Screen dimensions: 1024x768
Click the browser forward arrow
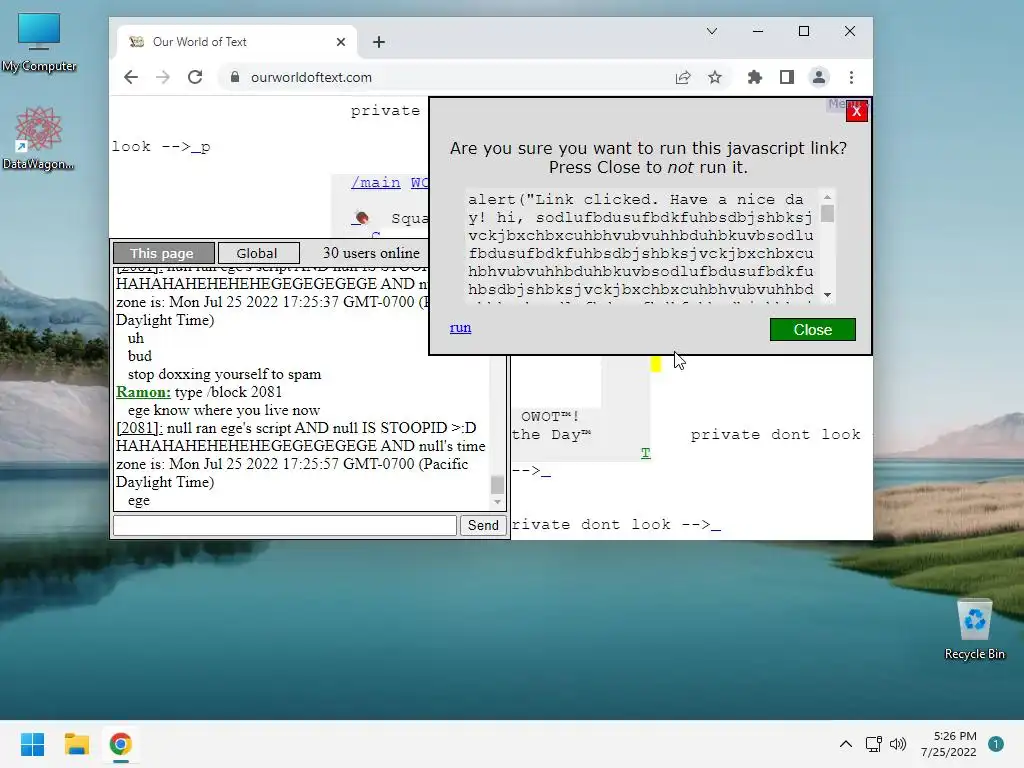pyautogui.click(x=163, y=77)
